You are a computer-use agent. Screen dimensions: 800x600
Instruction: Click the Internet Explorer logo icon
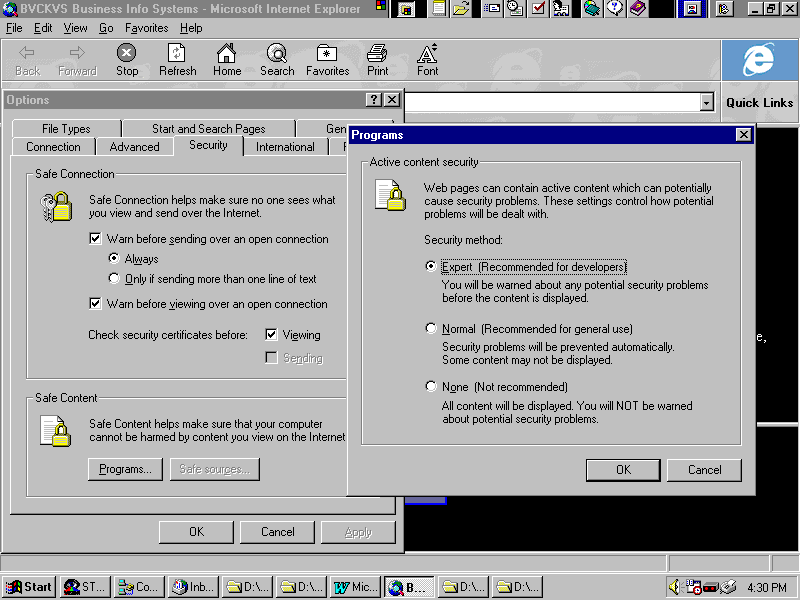click(758, 60)
